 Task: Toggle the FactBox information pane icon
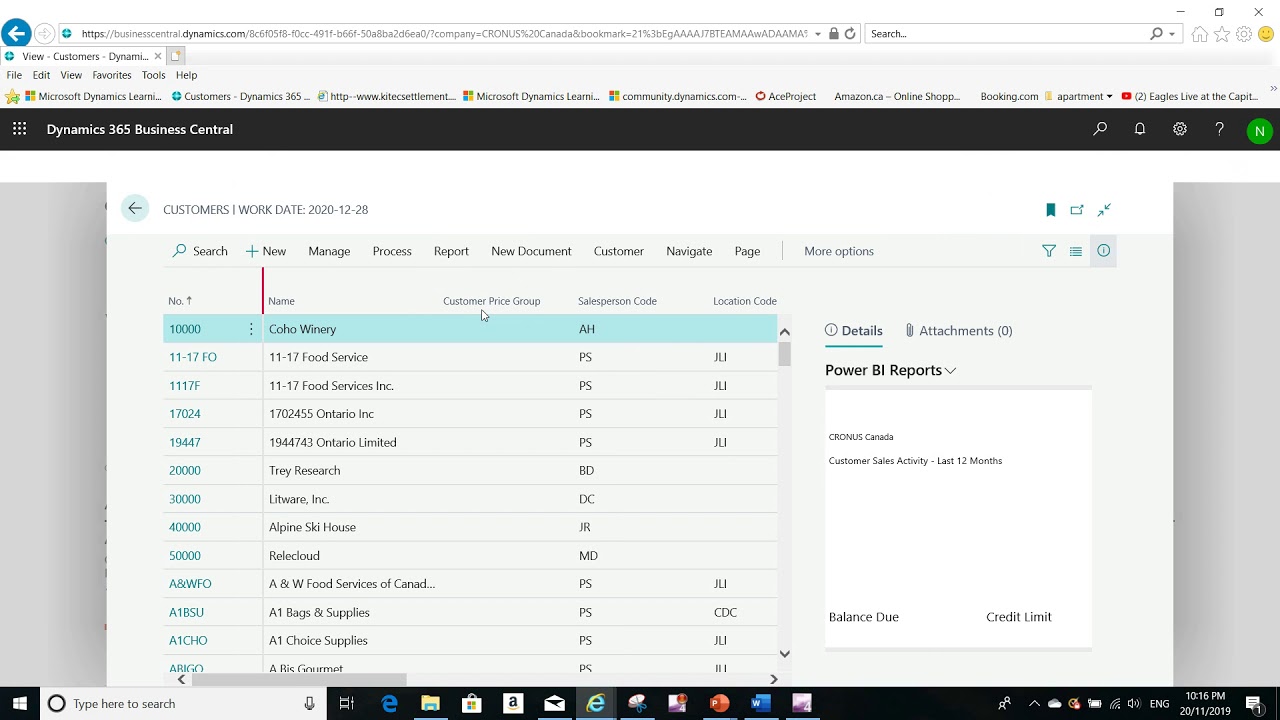(x=1103, y=251)
